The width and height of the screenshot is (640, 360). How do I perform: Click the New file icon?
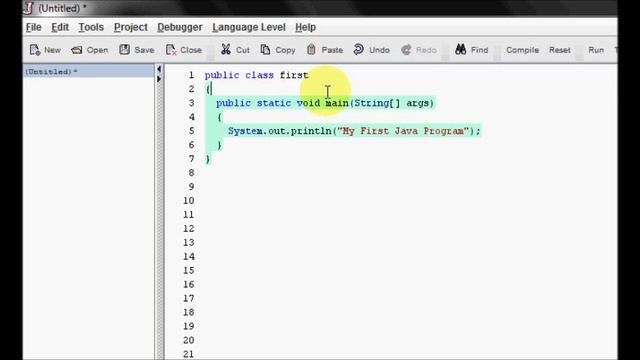35,50
